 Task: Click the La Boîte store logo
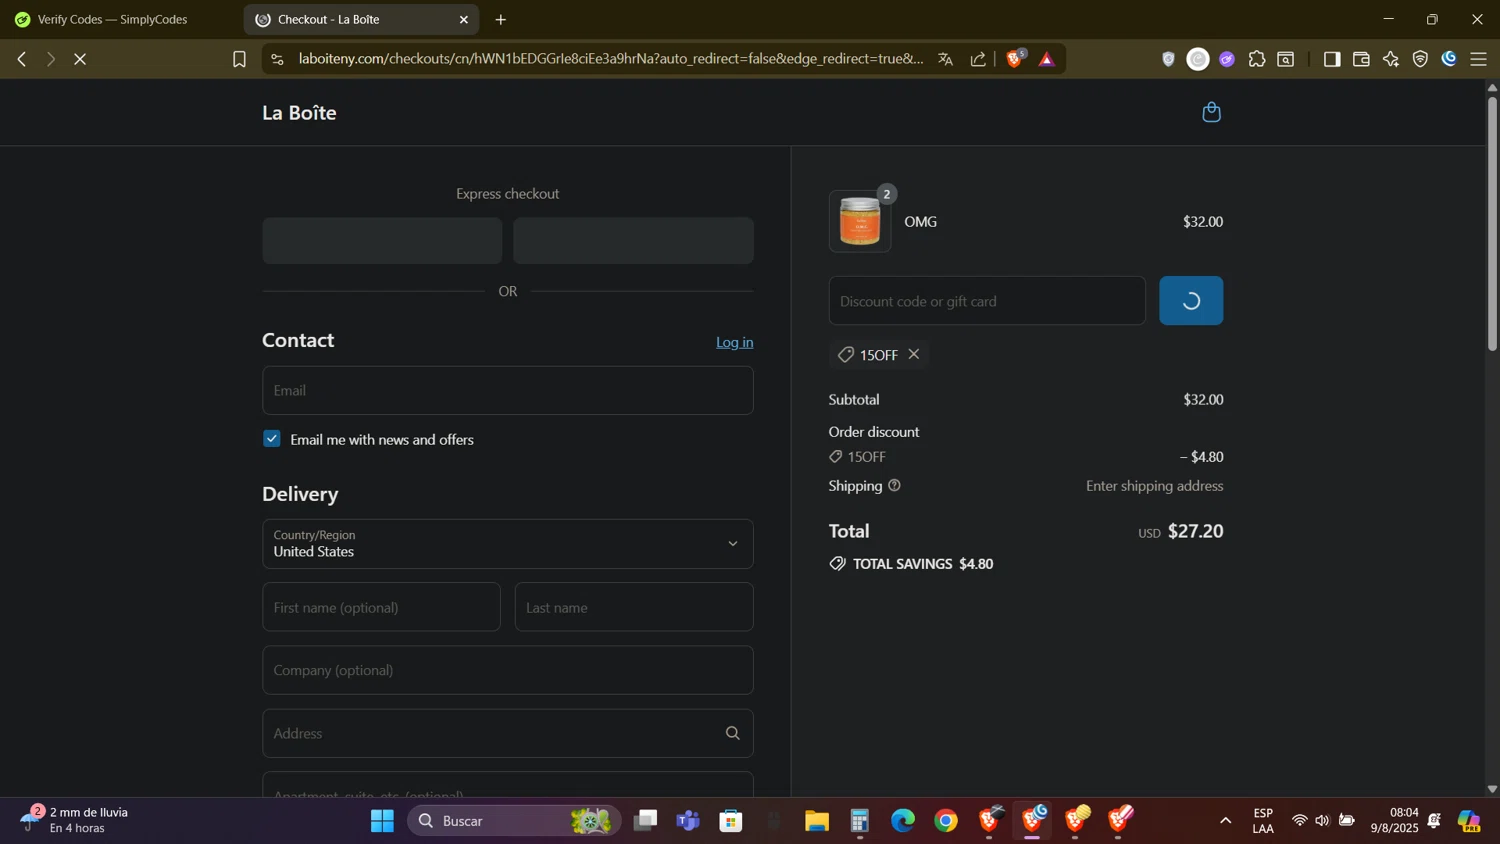click(x=299, y=112)
